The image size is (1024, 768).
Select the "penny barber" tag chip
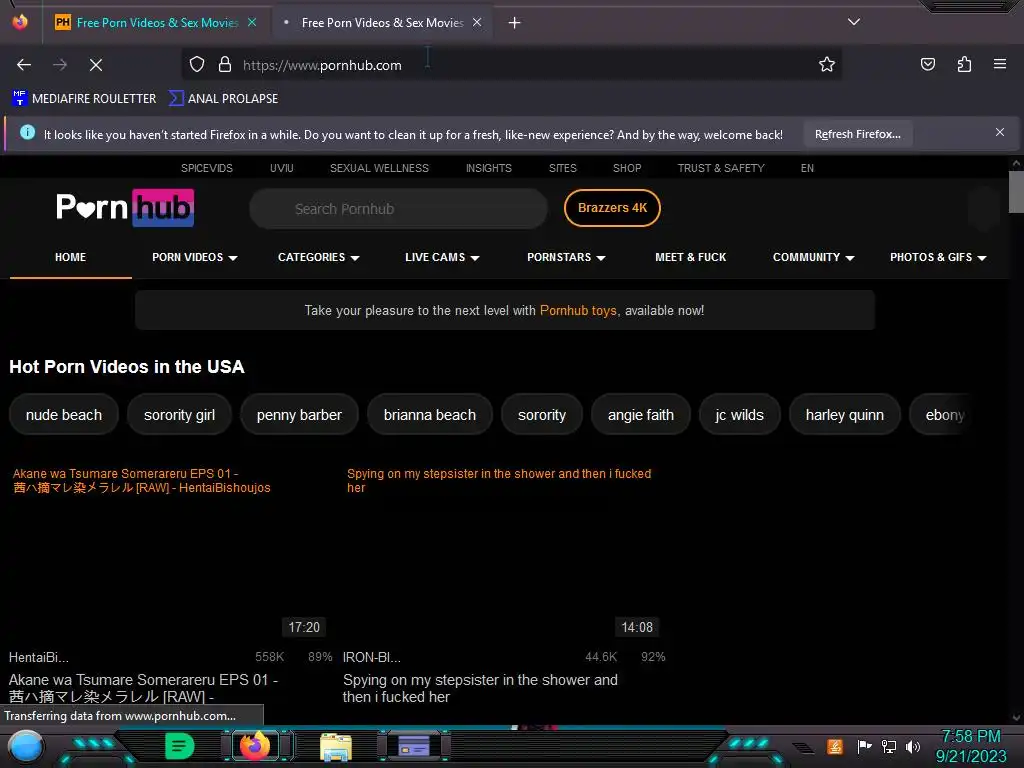[299, 415]
